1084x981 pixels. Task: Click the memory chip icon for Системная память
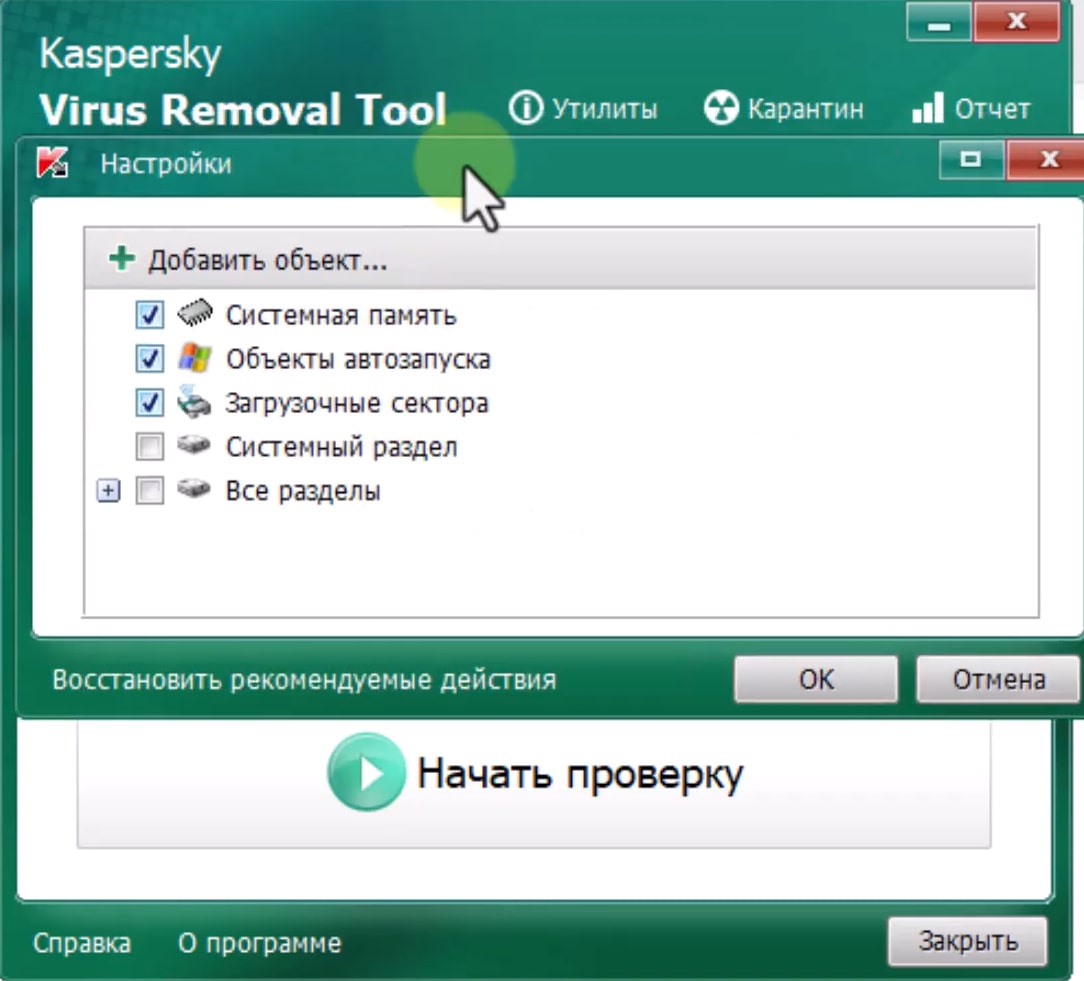tap(195, 315)
